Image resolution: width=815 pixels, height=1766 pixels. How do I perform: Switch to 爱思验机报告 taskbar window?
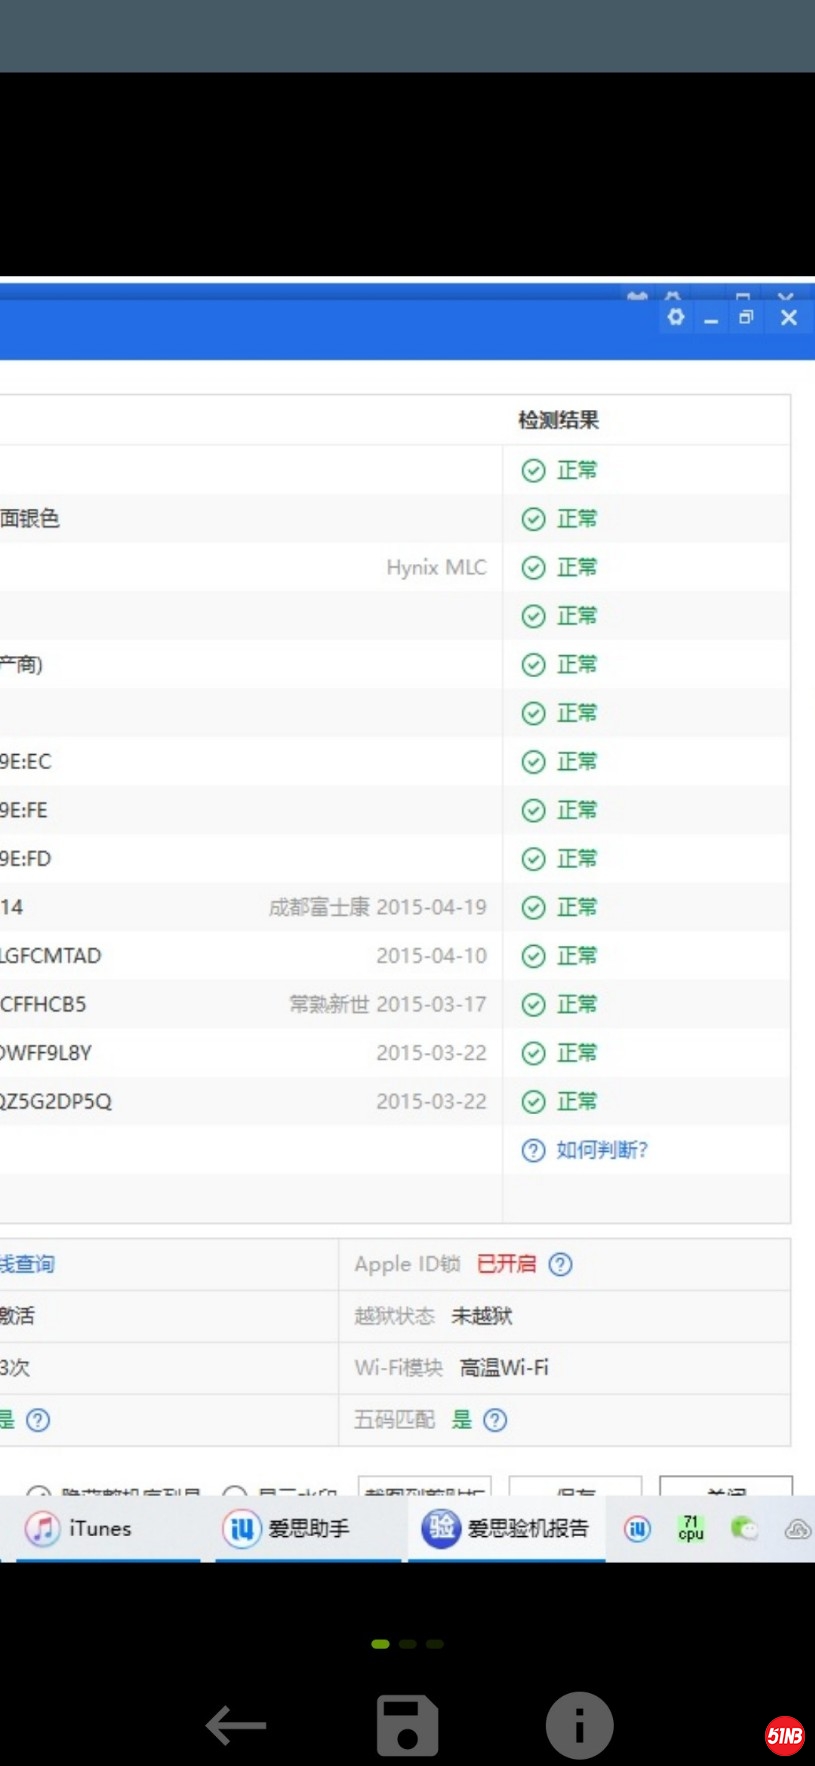pyautogui.click(x=506, y=1528)
